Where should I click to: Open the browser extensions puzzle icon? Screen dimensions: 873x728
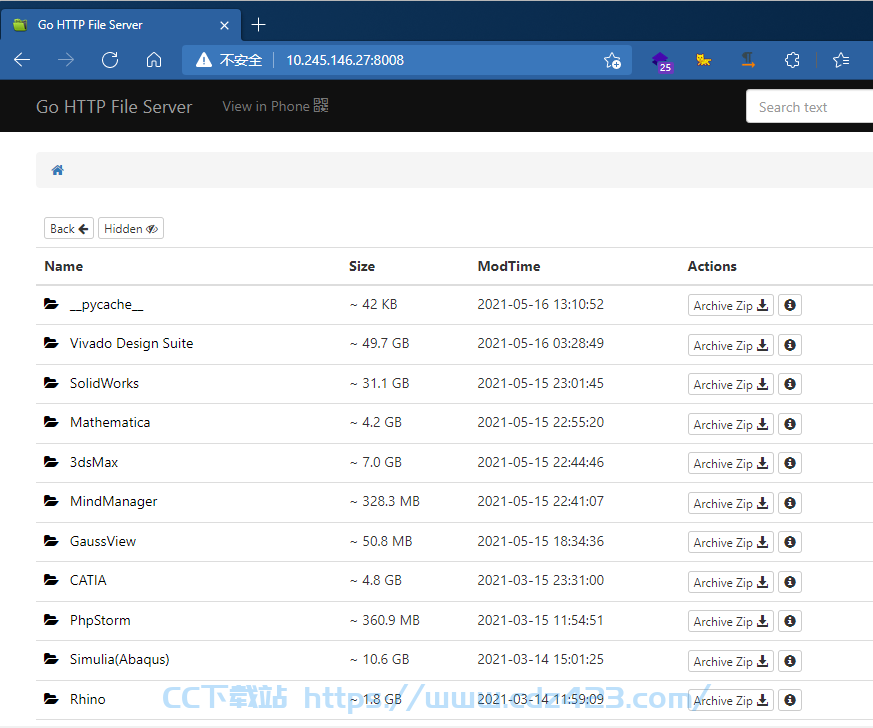point(792,60)
